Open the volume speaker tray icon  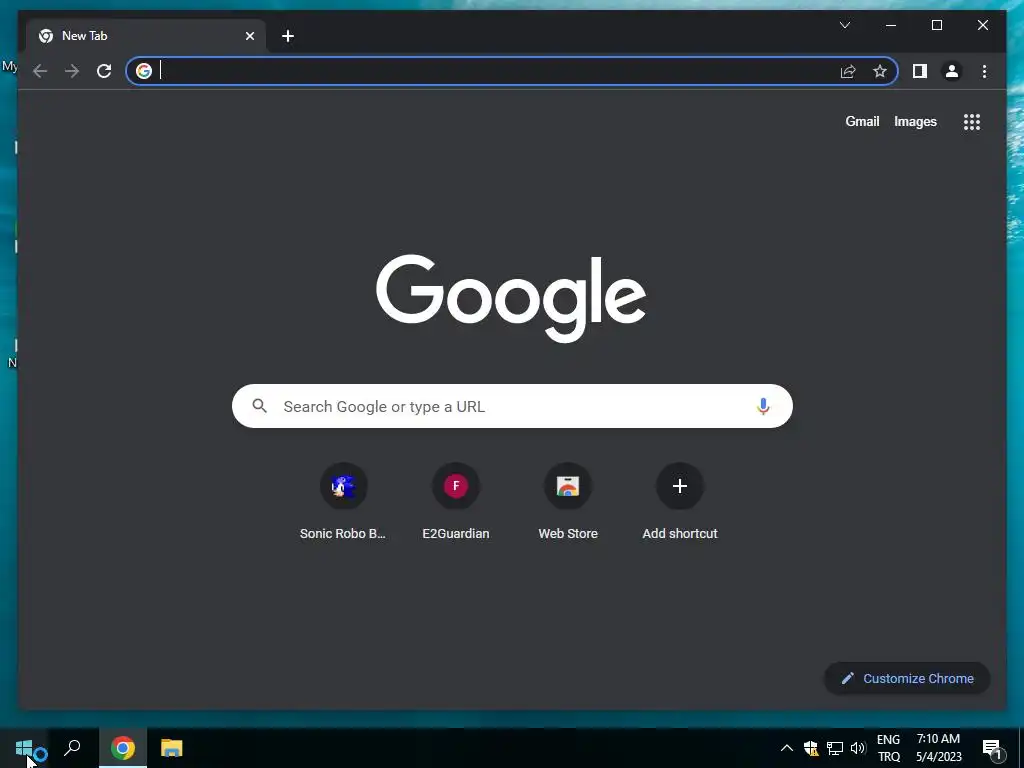tap(858, 748)
